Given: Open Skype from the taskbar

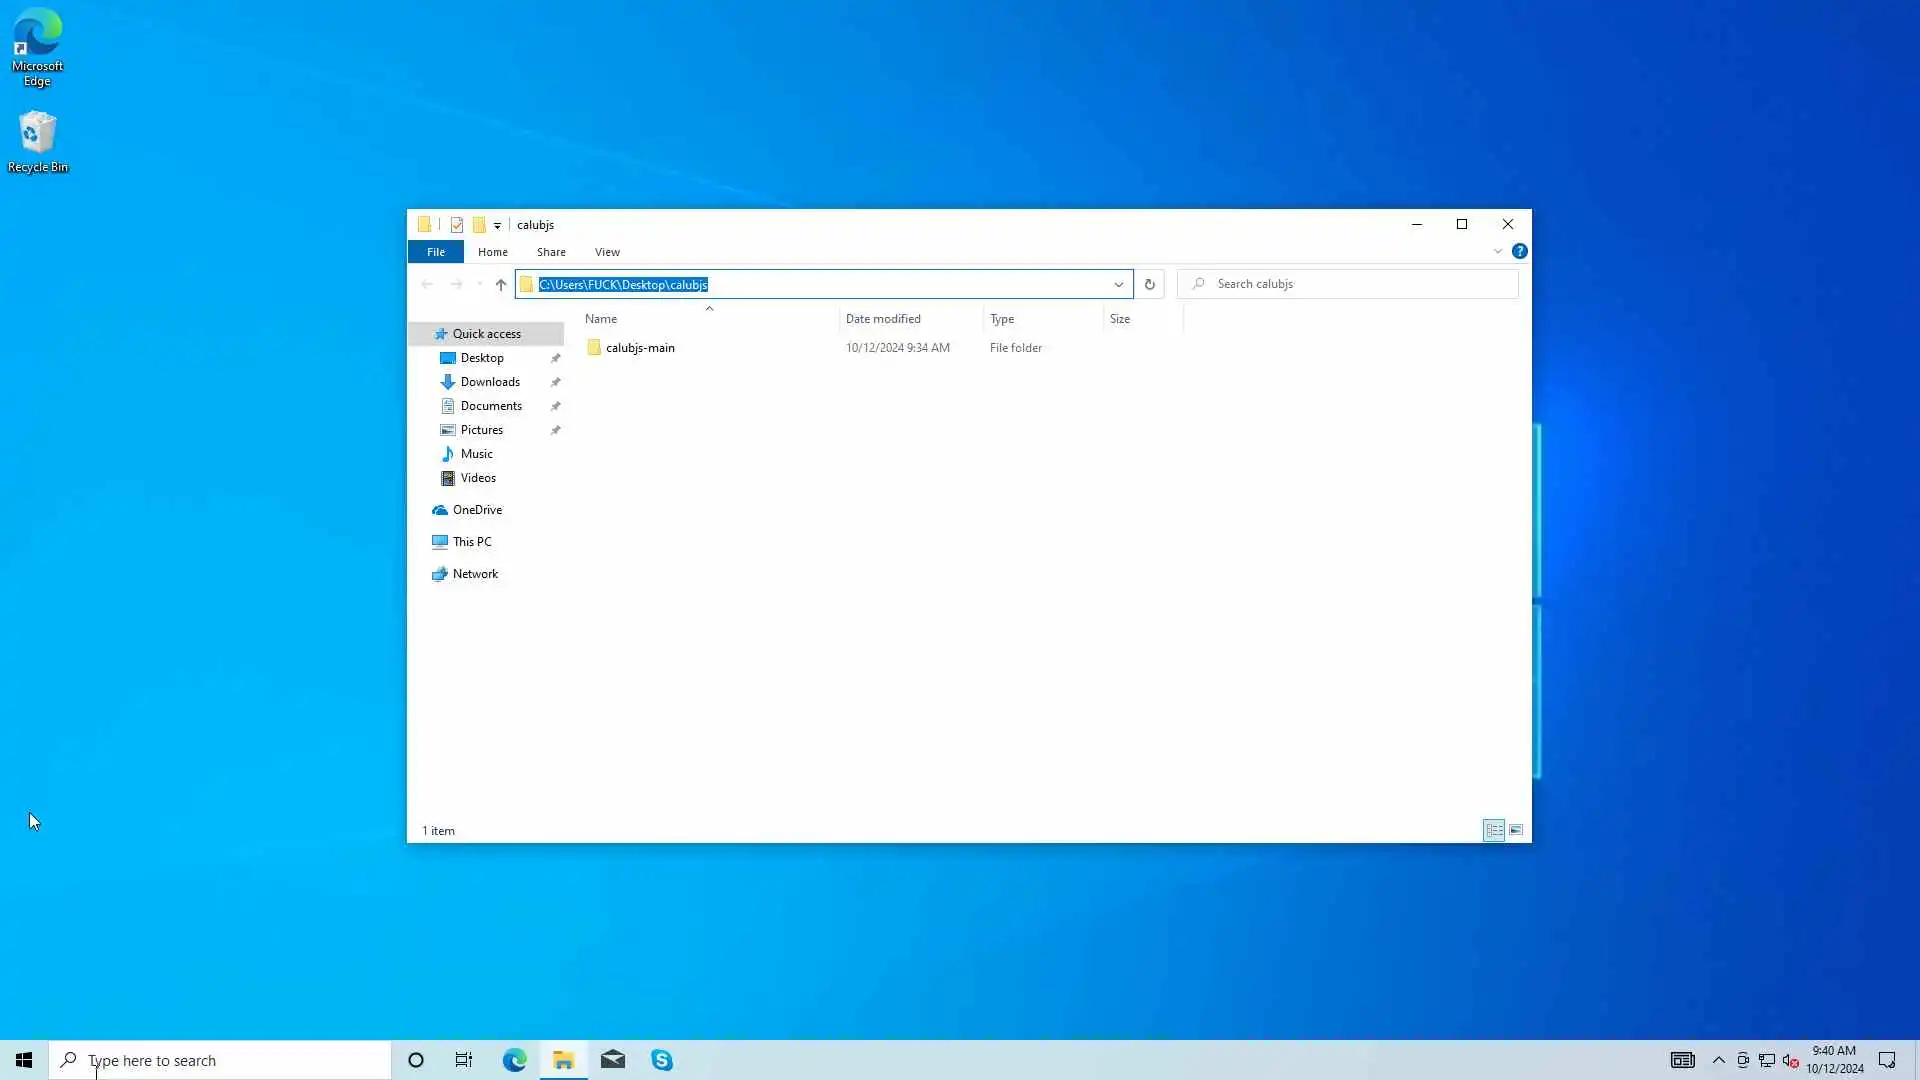Looking at the screenshot, I should click(662, 1061).
